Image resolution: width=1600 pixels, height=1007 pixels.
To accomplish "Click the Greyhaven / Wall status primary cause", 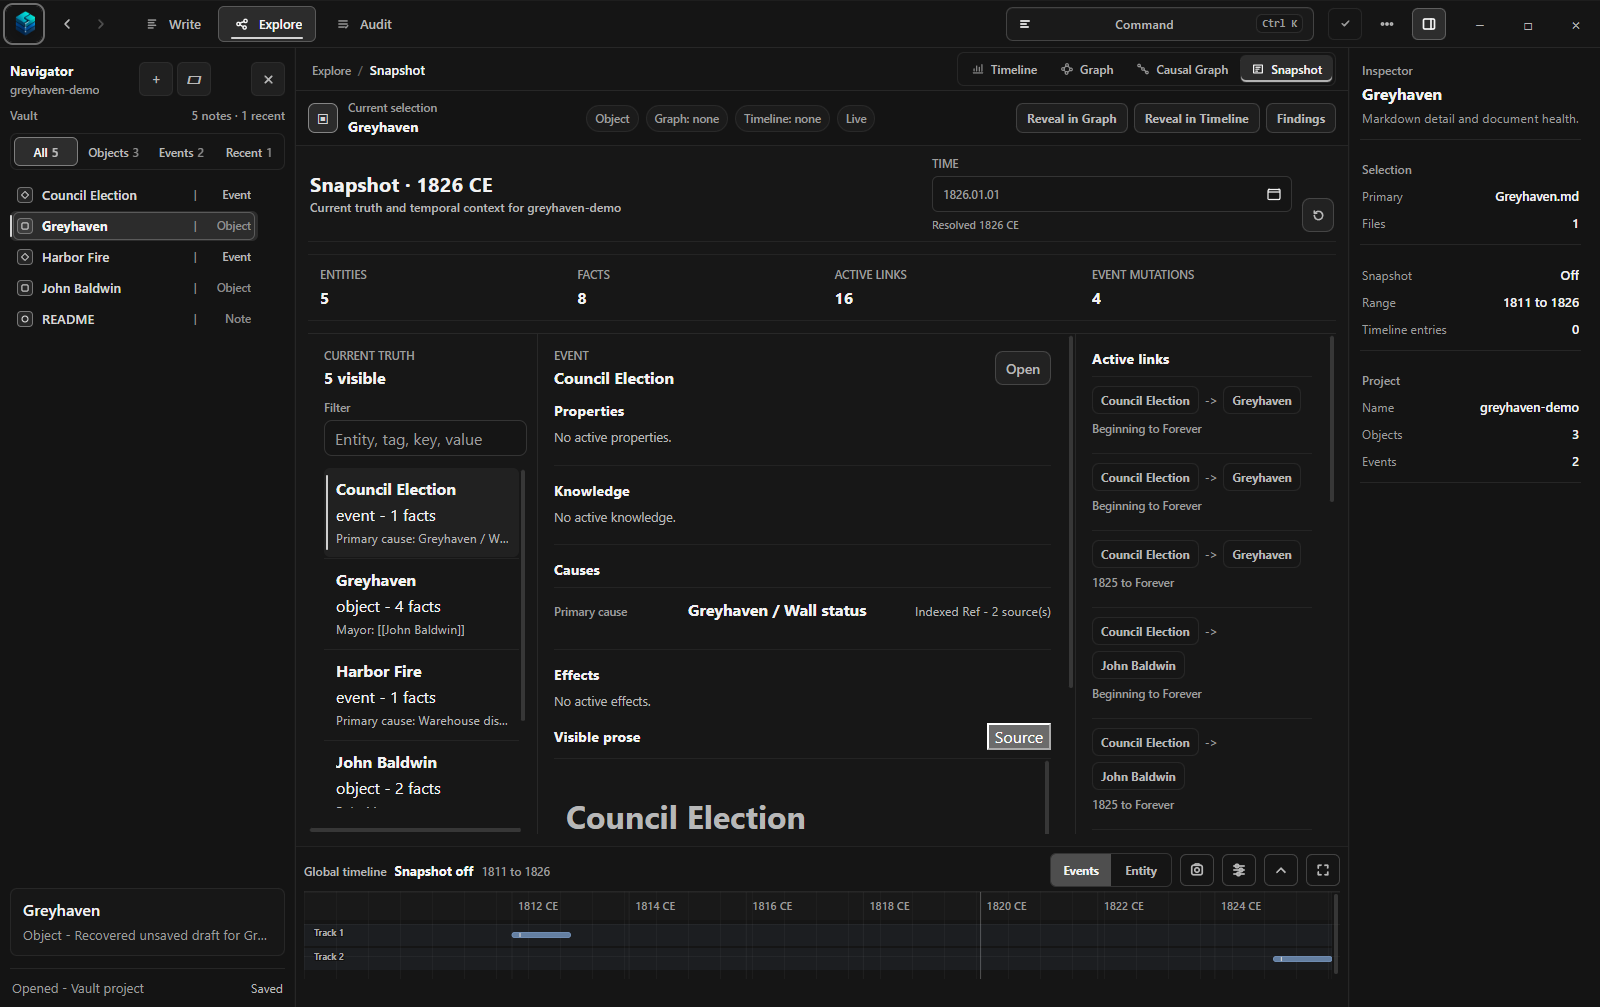I will (777, 611).
